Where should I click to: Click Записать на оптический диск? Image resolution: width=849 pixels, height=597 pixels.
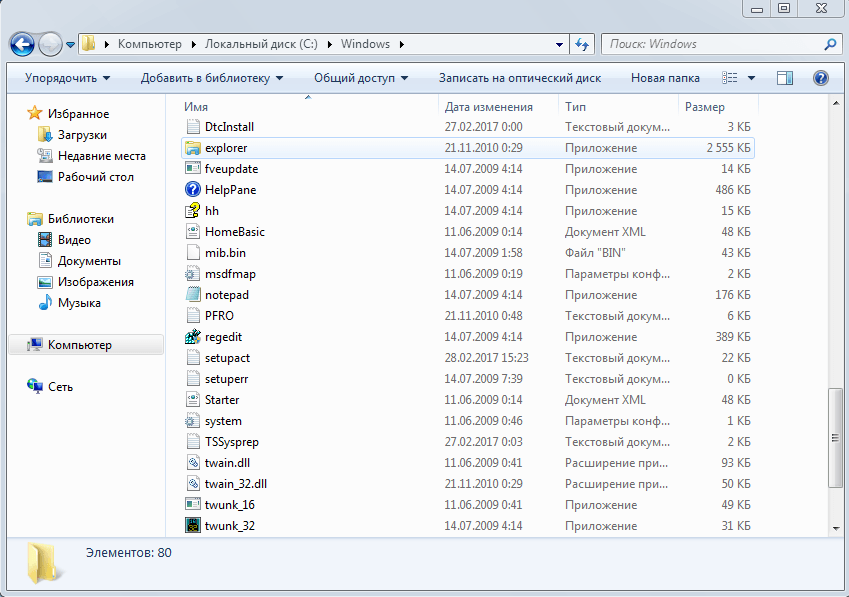[520, 78]
